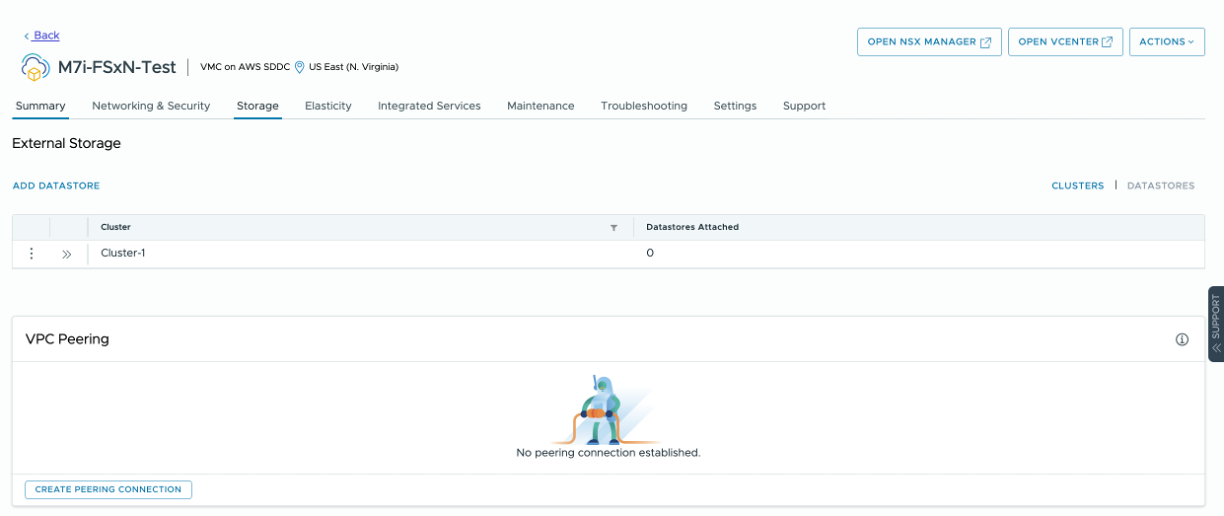Click the Cluster column header
The height and width of the screenshot is (516, 1224).
[116, 227]
